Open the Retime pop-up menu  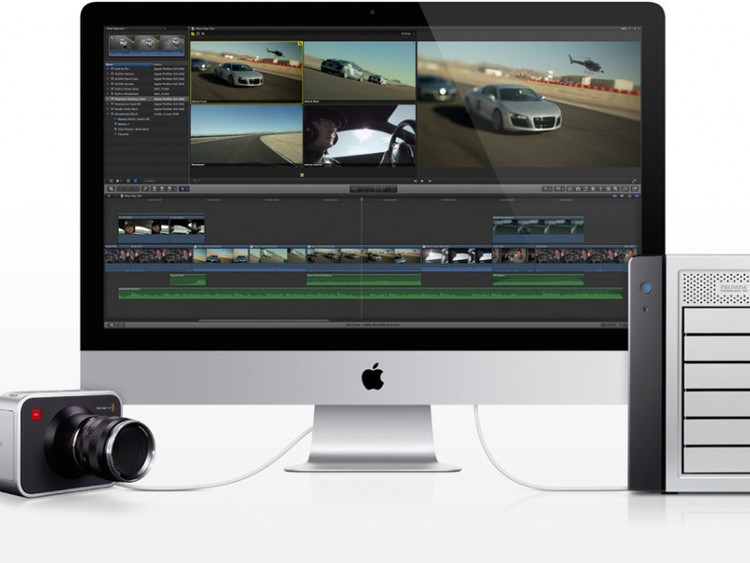pos(560,189)
